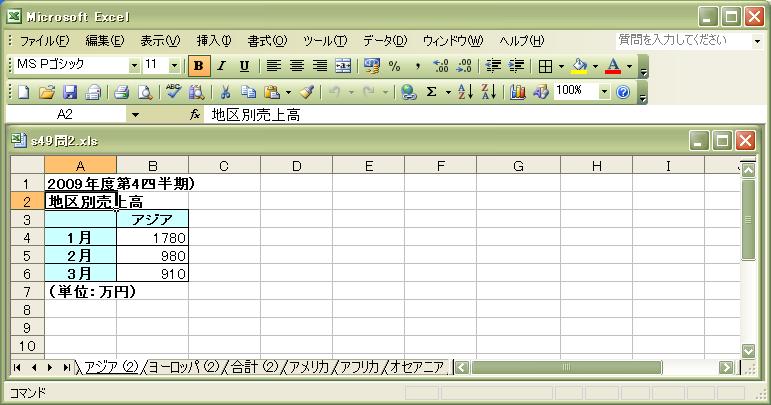Viewport: 771px width, 405px height.
Task: Click the Borders icon
Action: (545, 66)
